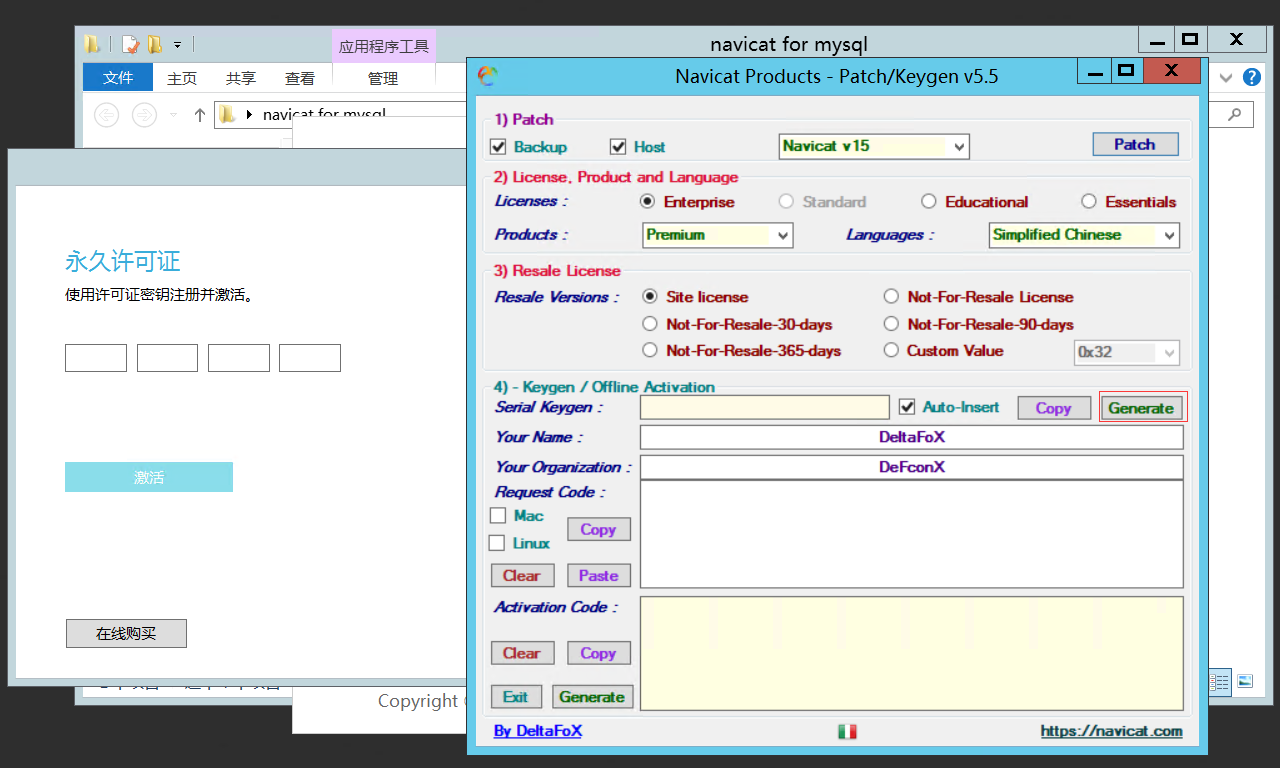Click the Explorer up-arrow navigation icon

pos(199,115)
